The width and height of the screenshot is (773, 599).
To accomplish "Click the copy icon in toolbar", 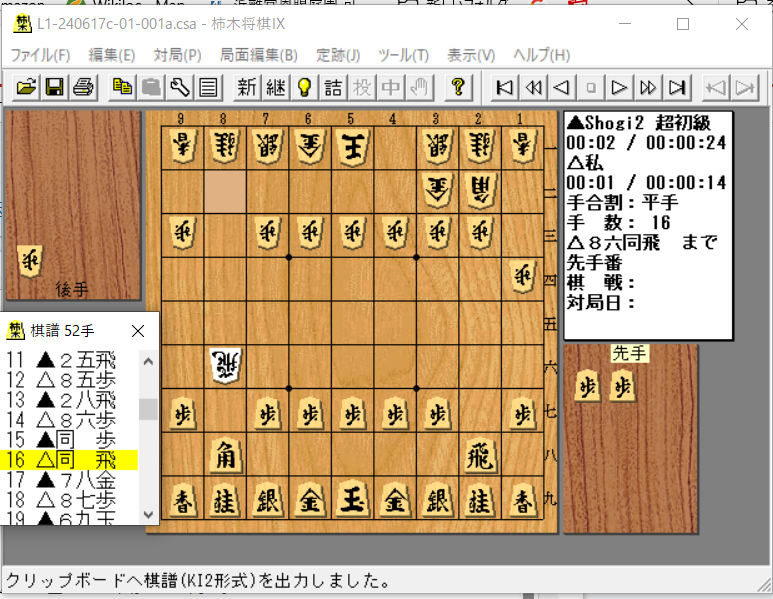I will [x=122, y=87].
